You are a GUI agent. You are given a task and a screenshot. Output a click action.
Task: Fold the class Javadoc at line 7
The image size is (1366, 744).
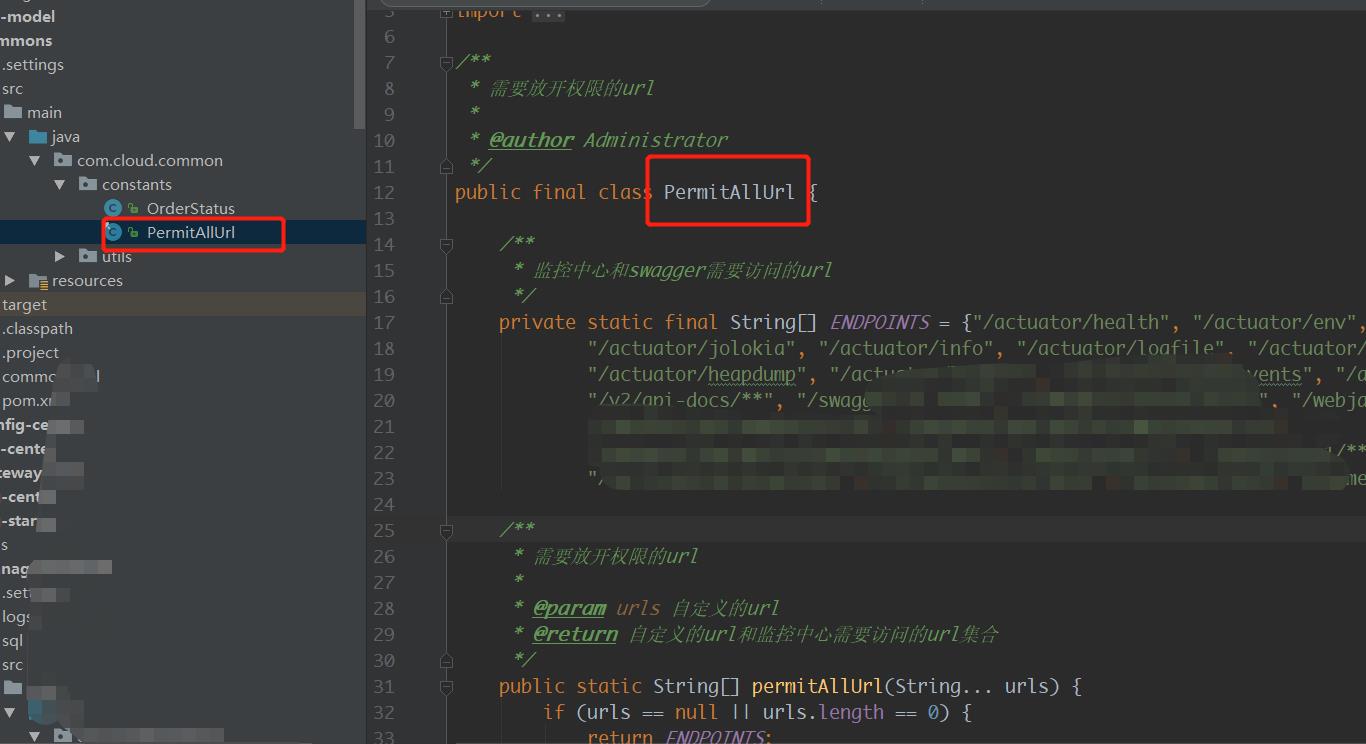446,62
